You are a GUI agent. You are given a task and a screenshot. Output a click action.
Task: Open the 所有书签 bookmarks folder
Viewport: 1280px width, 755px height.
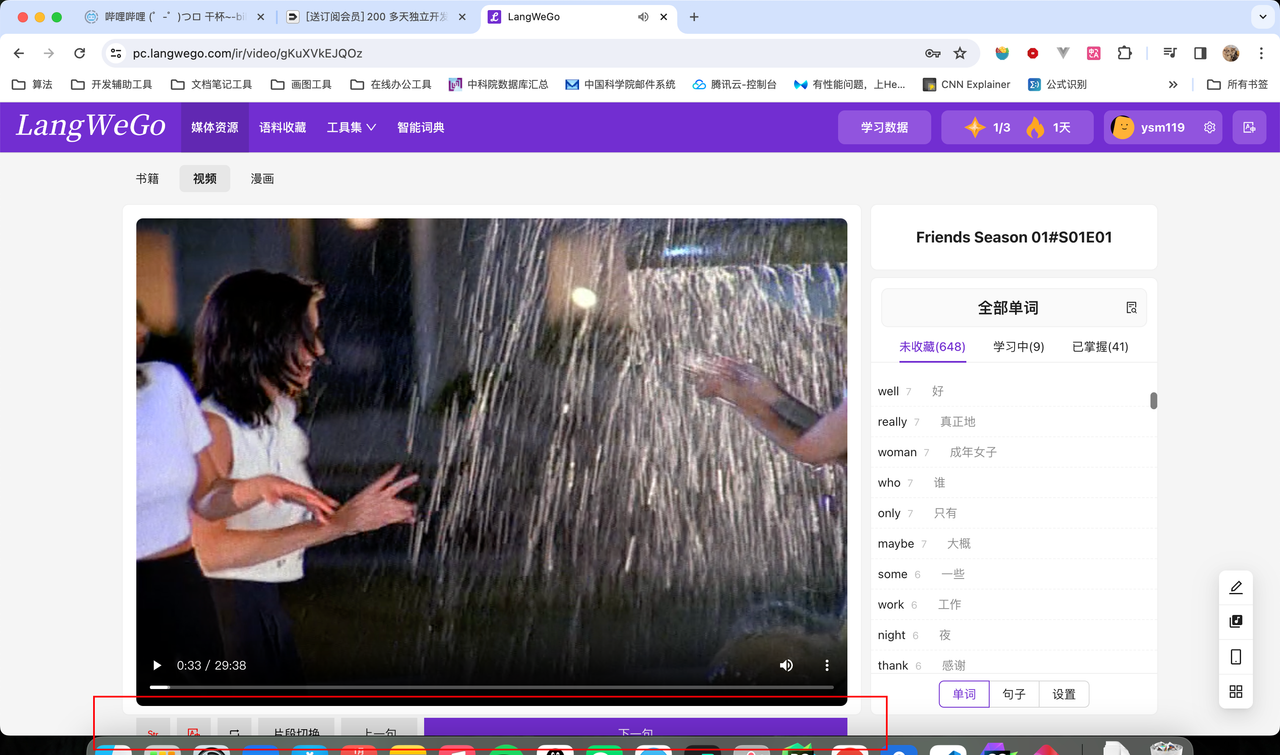point(1237,85)
